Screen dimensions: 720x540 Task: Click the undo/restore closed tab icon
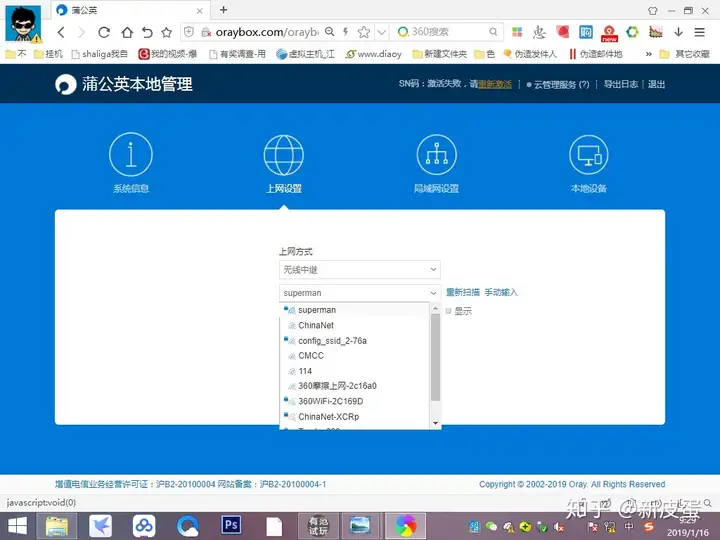(x=147, y=32)
